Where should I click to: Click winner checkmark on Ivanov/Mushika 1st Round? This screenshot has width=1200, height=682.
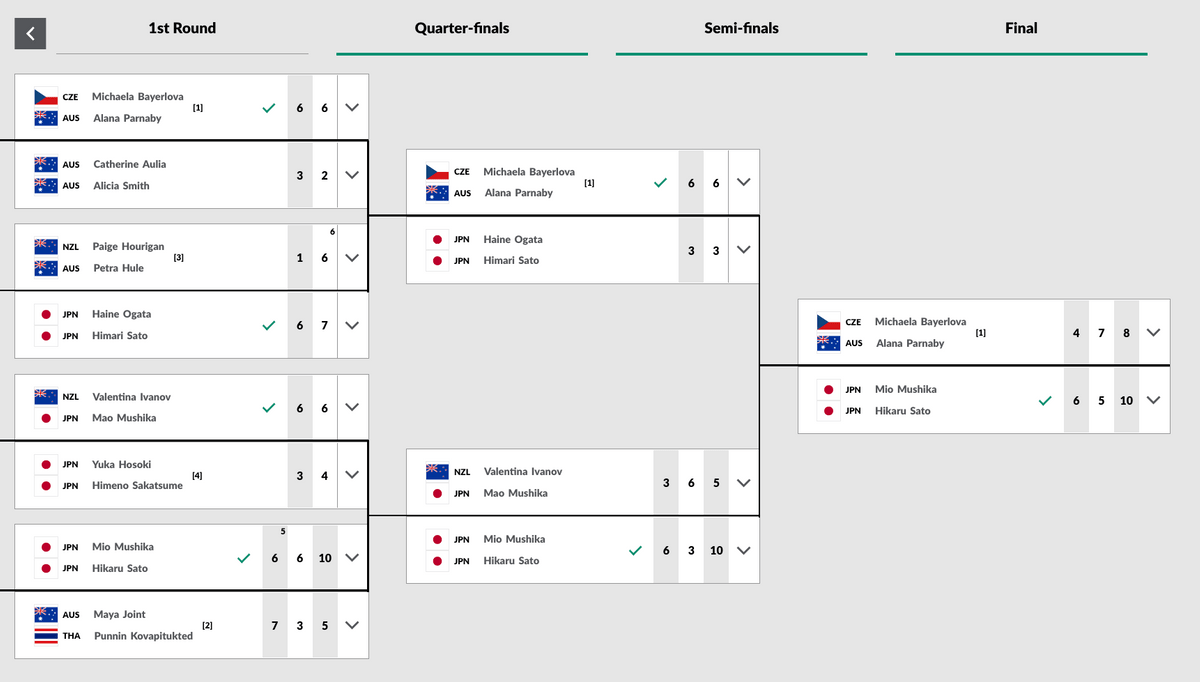coord(268,408)
